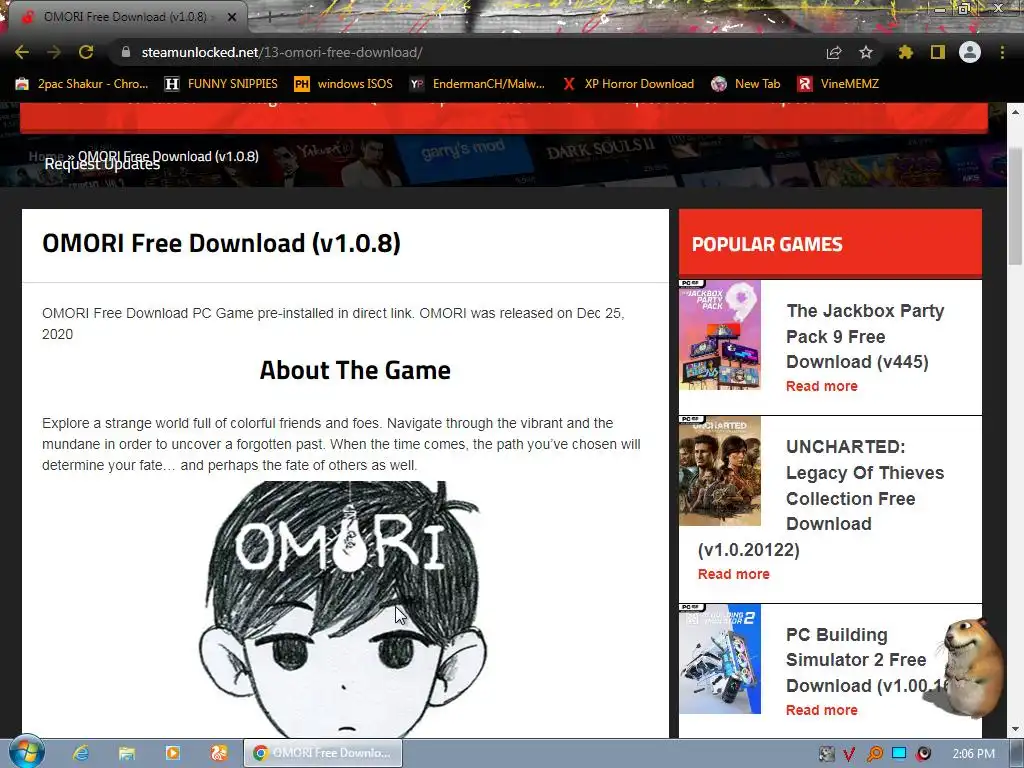
Task: Click Read more under PC Building Simulator
Action: (x=822, y=710)
